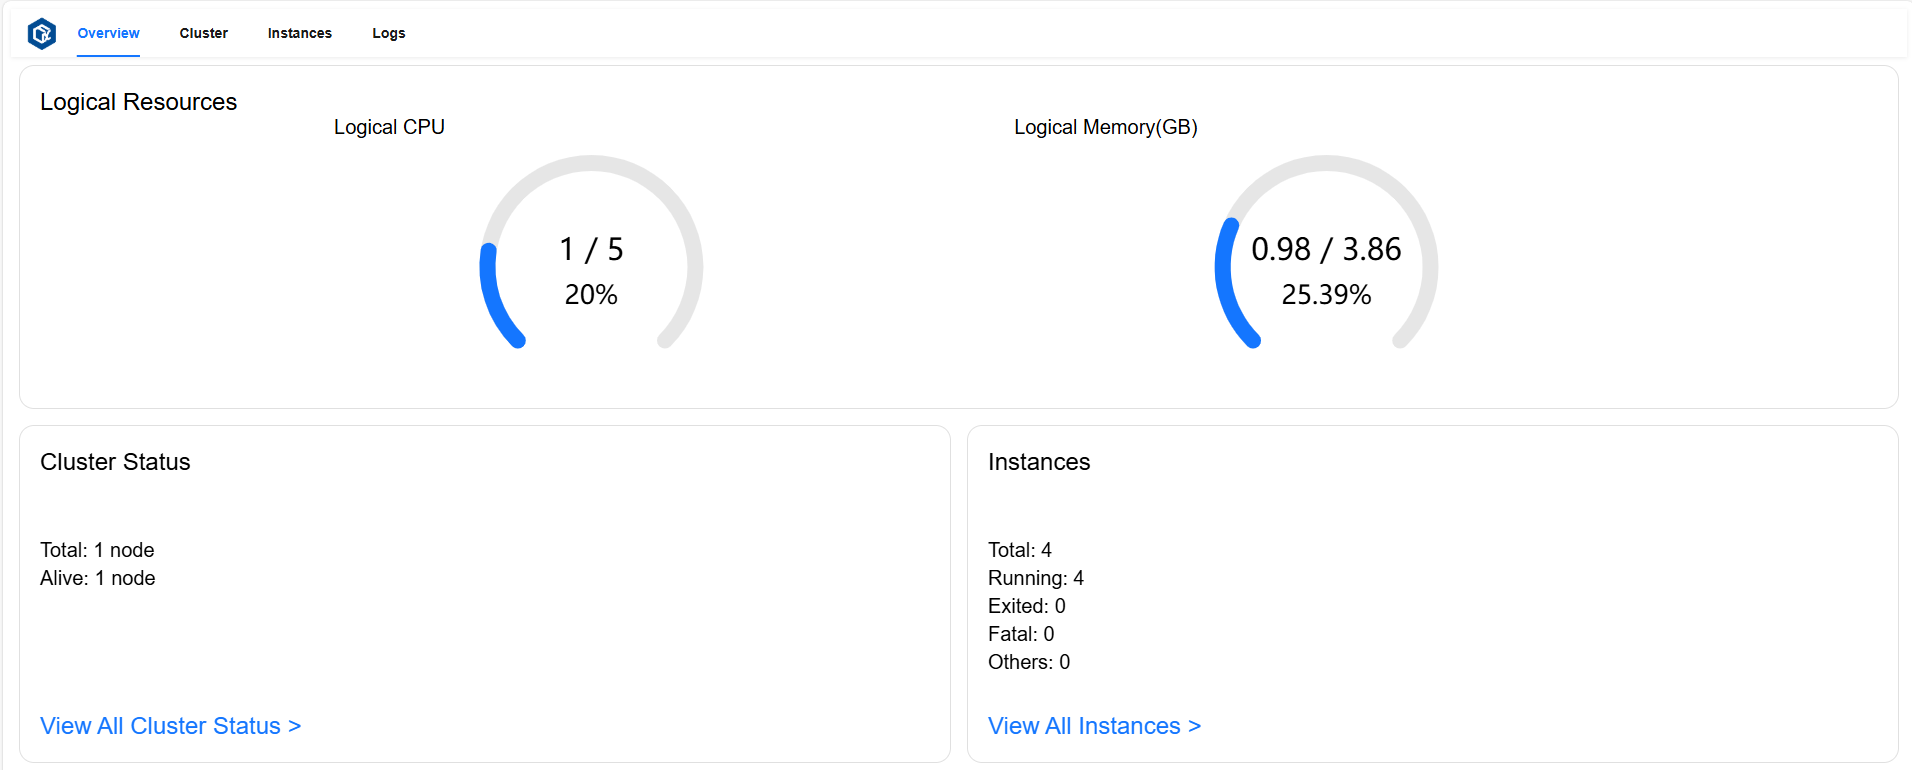This screenshot has width=1912, height=770.
Task: Open the Logs tab
Action: [388, 33]
